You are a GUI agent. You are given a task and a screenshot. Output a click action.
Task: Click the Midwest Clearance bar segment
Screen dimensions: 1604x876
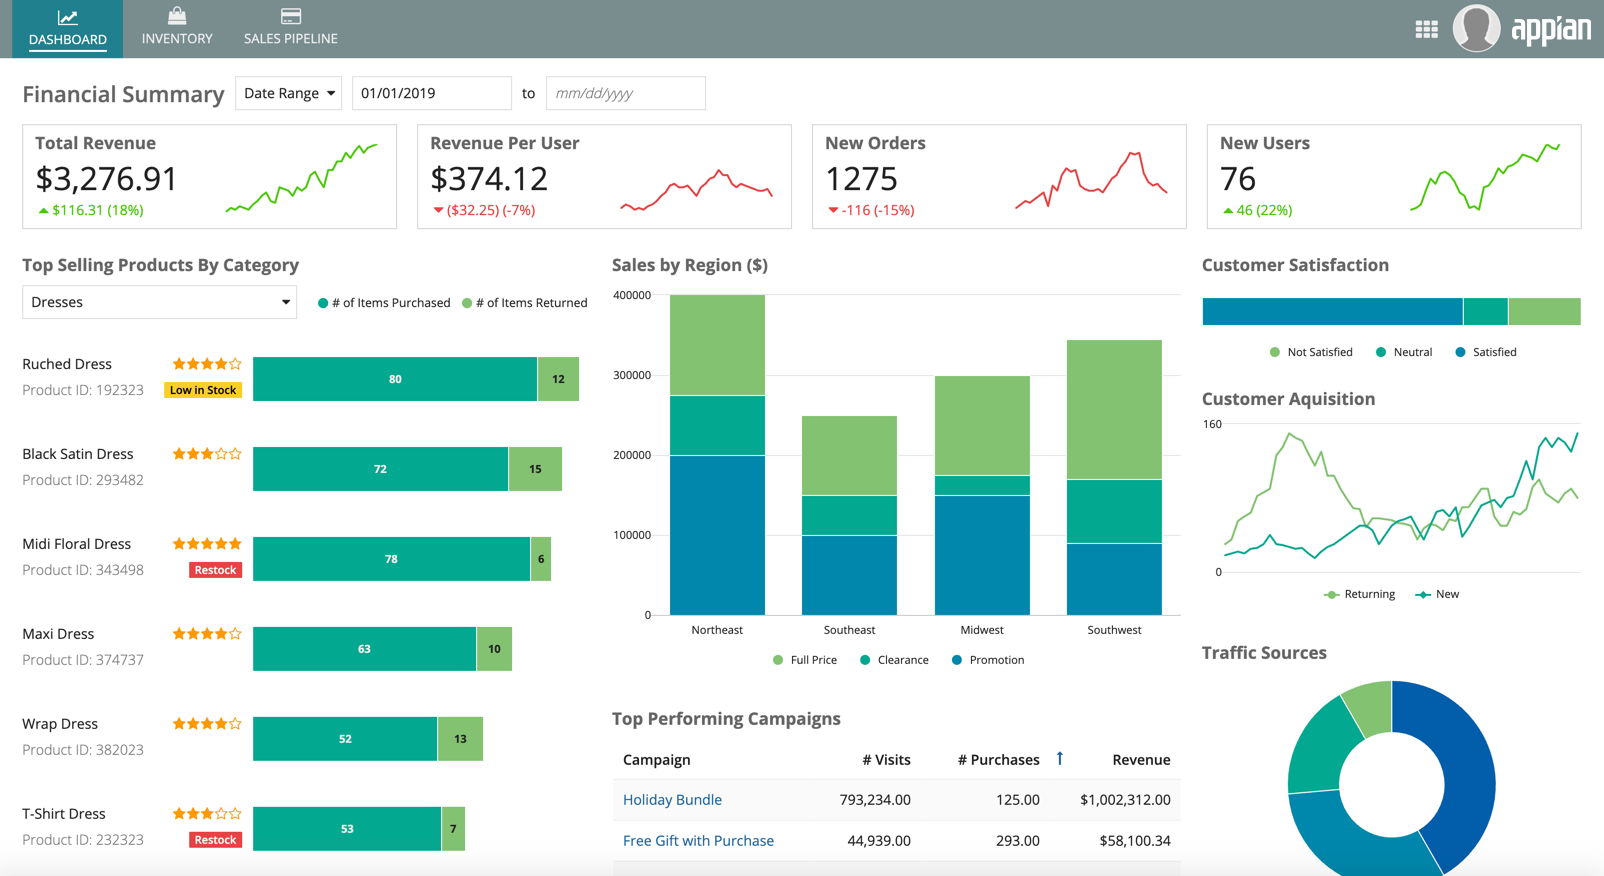(982, 485)
